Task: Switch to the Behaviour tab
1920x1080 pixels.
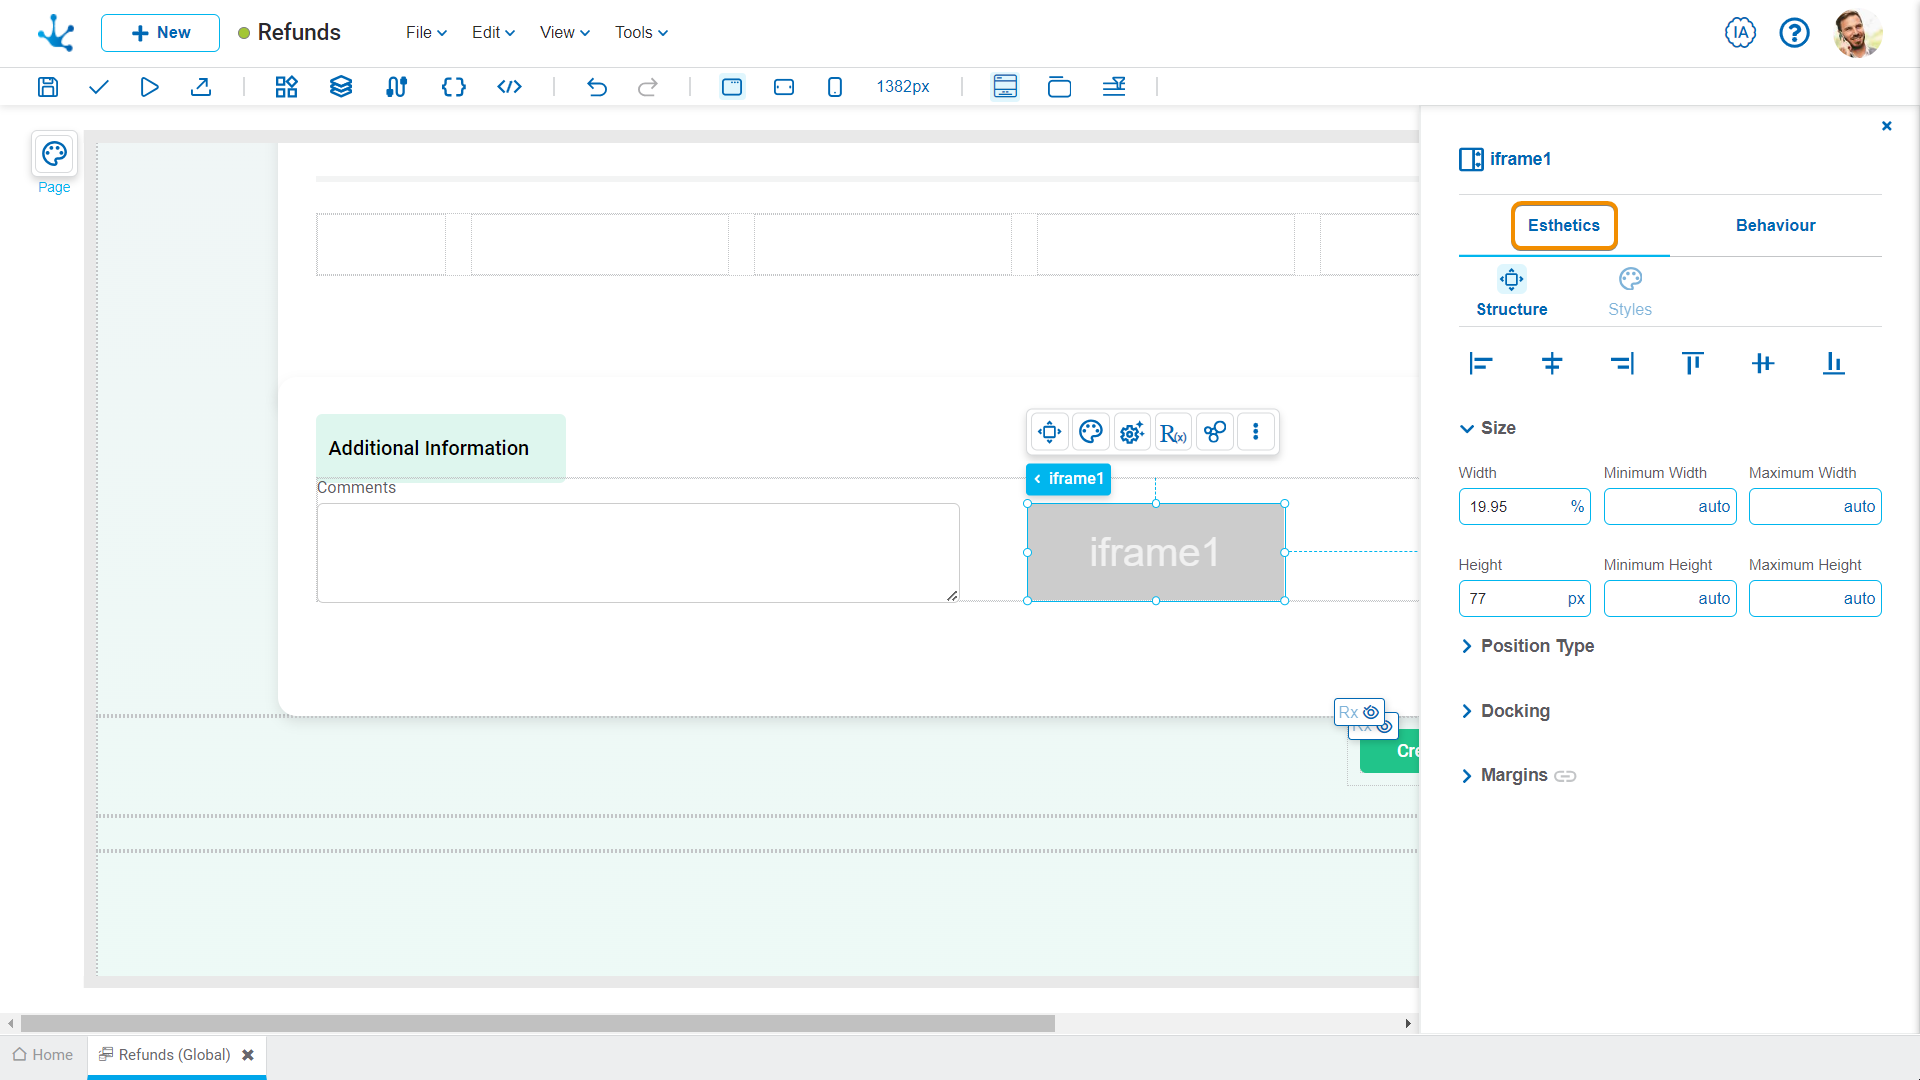Action: pos(1775,226)
